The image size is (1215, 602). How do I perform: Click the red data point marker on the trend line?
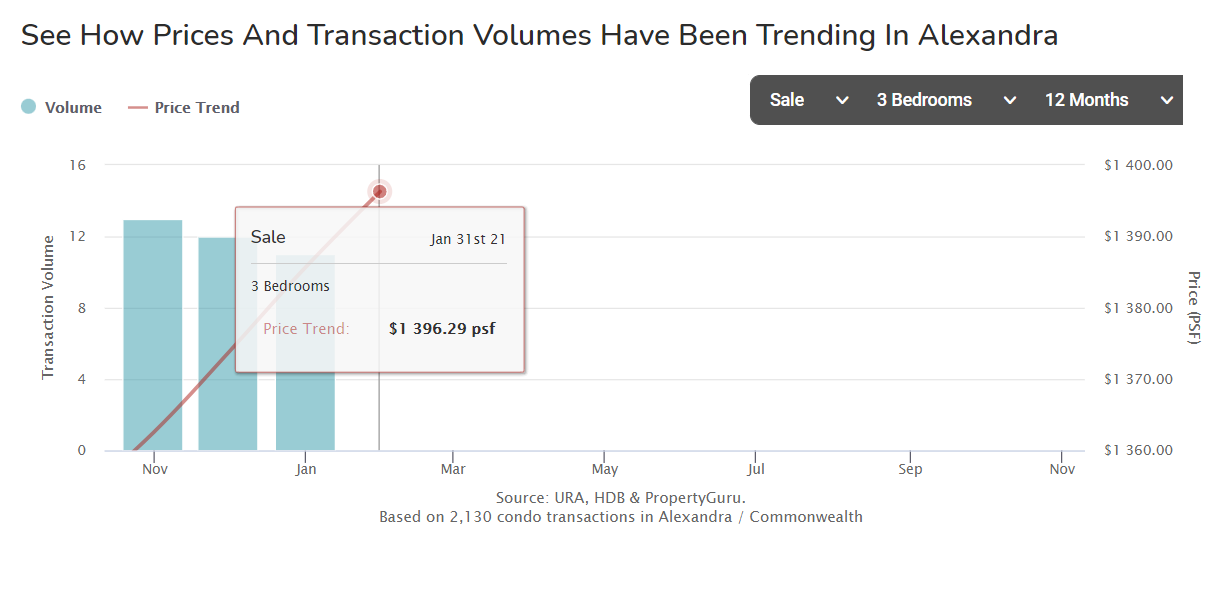pyautogui.click(x=379, y=191)
